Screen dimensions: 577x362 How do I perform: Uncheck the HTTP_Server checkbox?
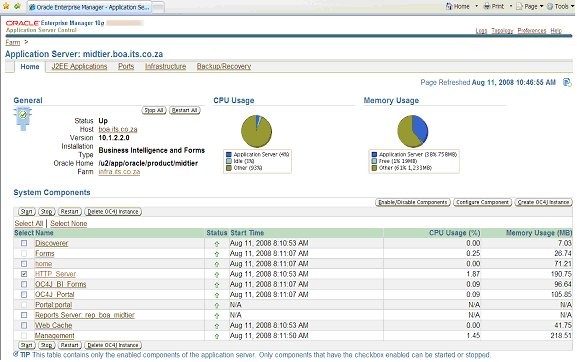click(24, 274)
